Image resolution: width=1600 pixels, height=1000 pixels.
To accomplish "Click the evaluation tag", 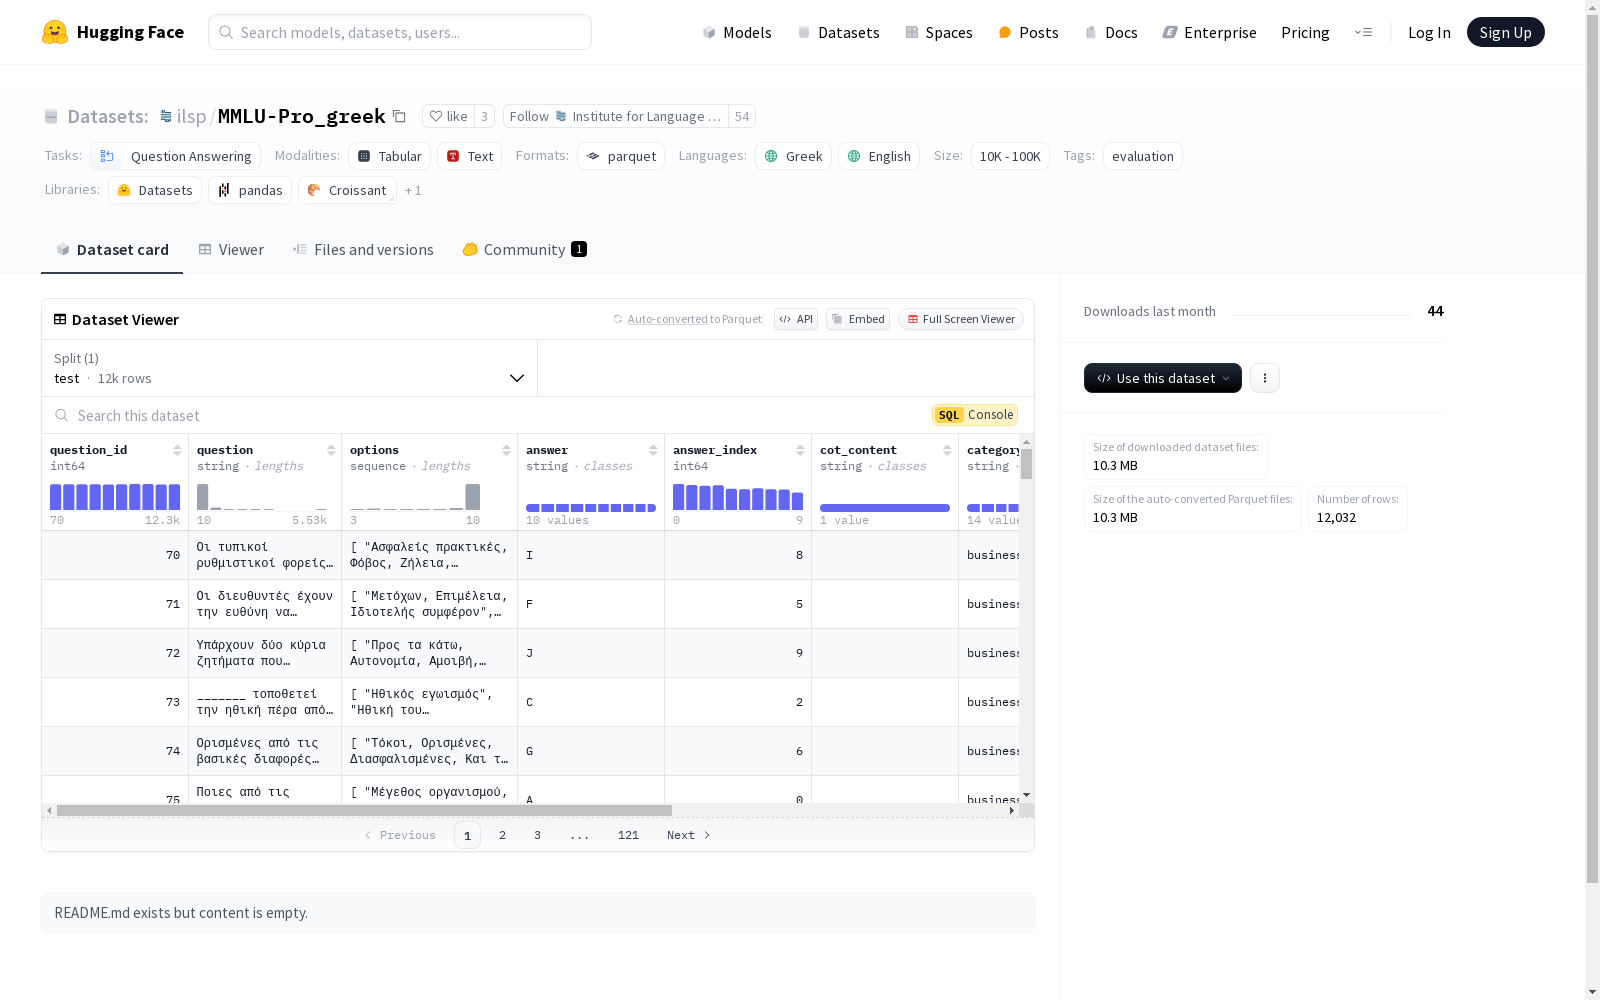I will point(1143,156).
